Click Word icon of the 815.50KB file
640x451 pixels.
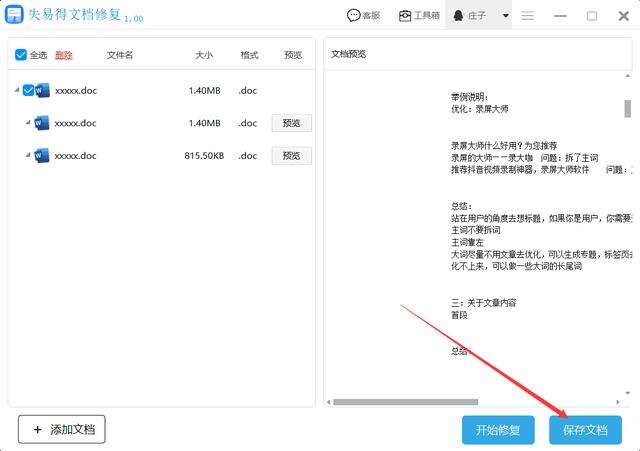(x=42, y=156)
